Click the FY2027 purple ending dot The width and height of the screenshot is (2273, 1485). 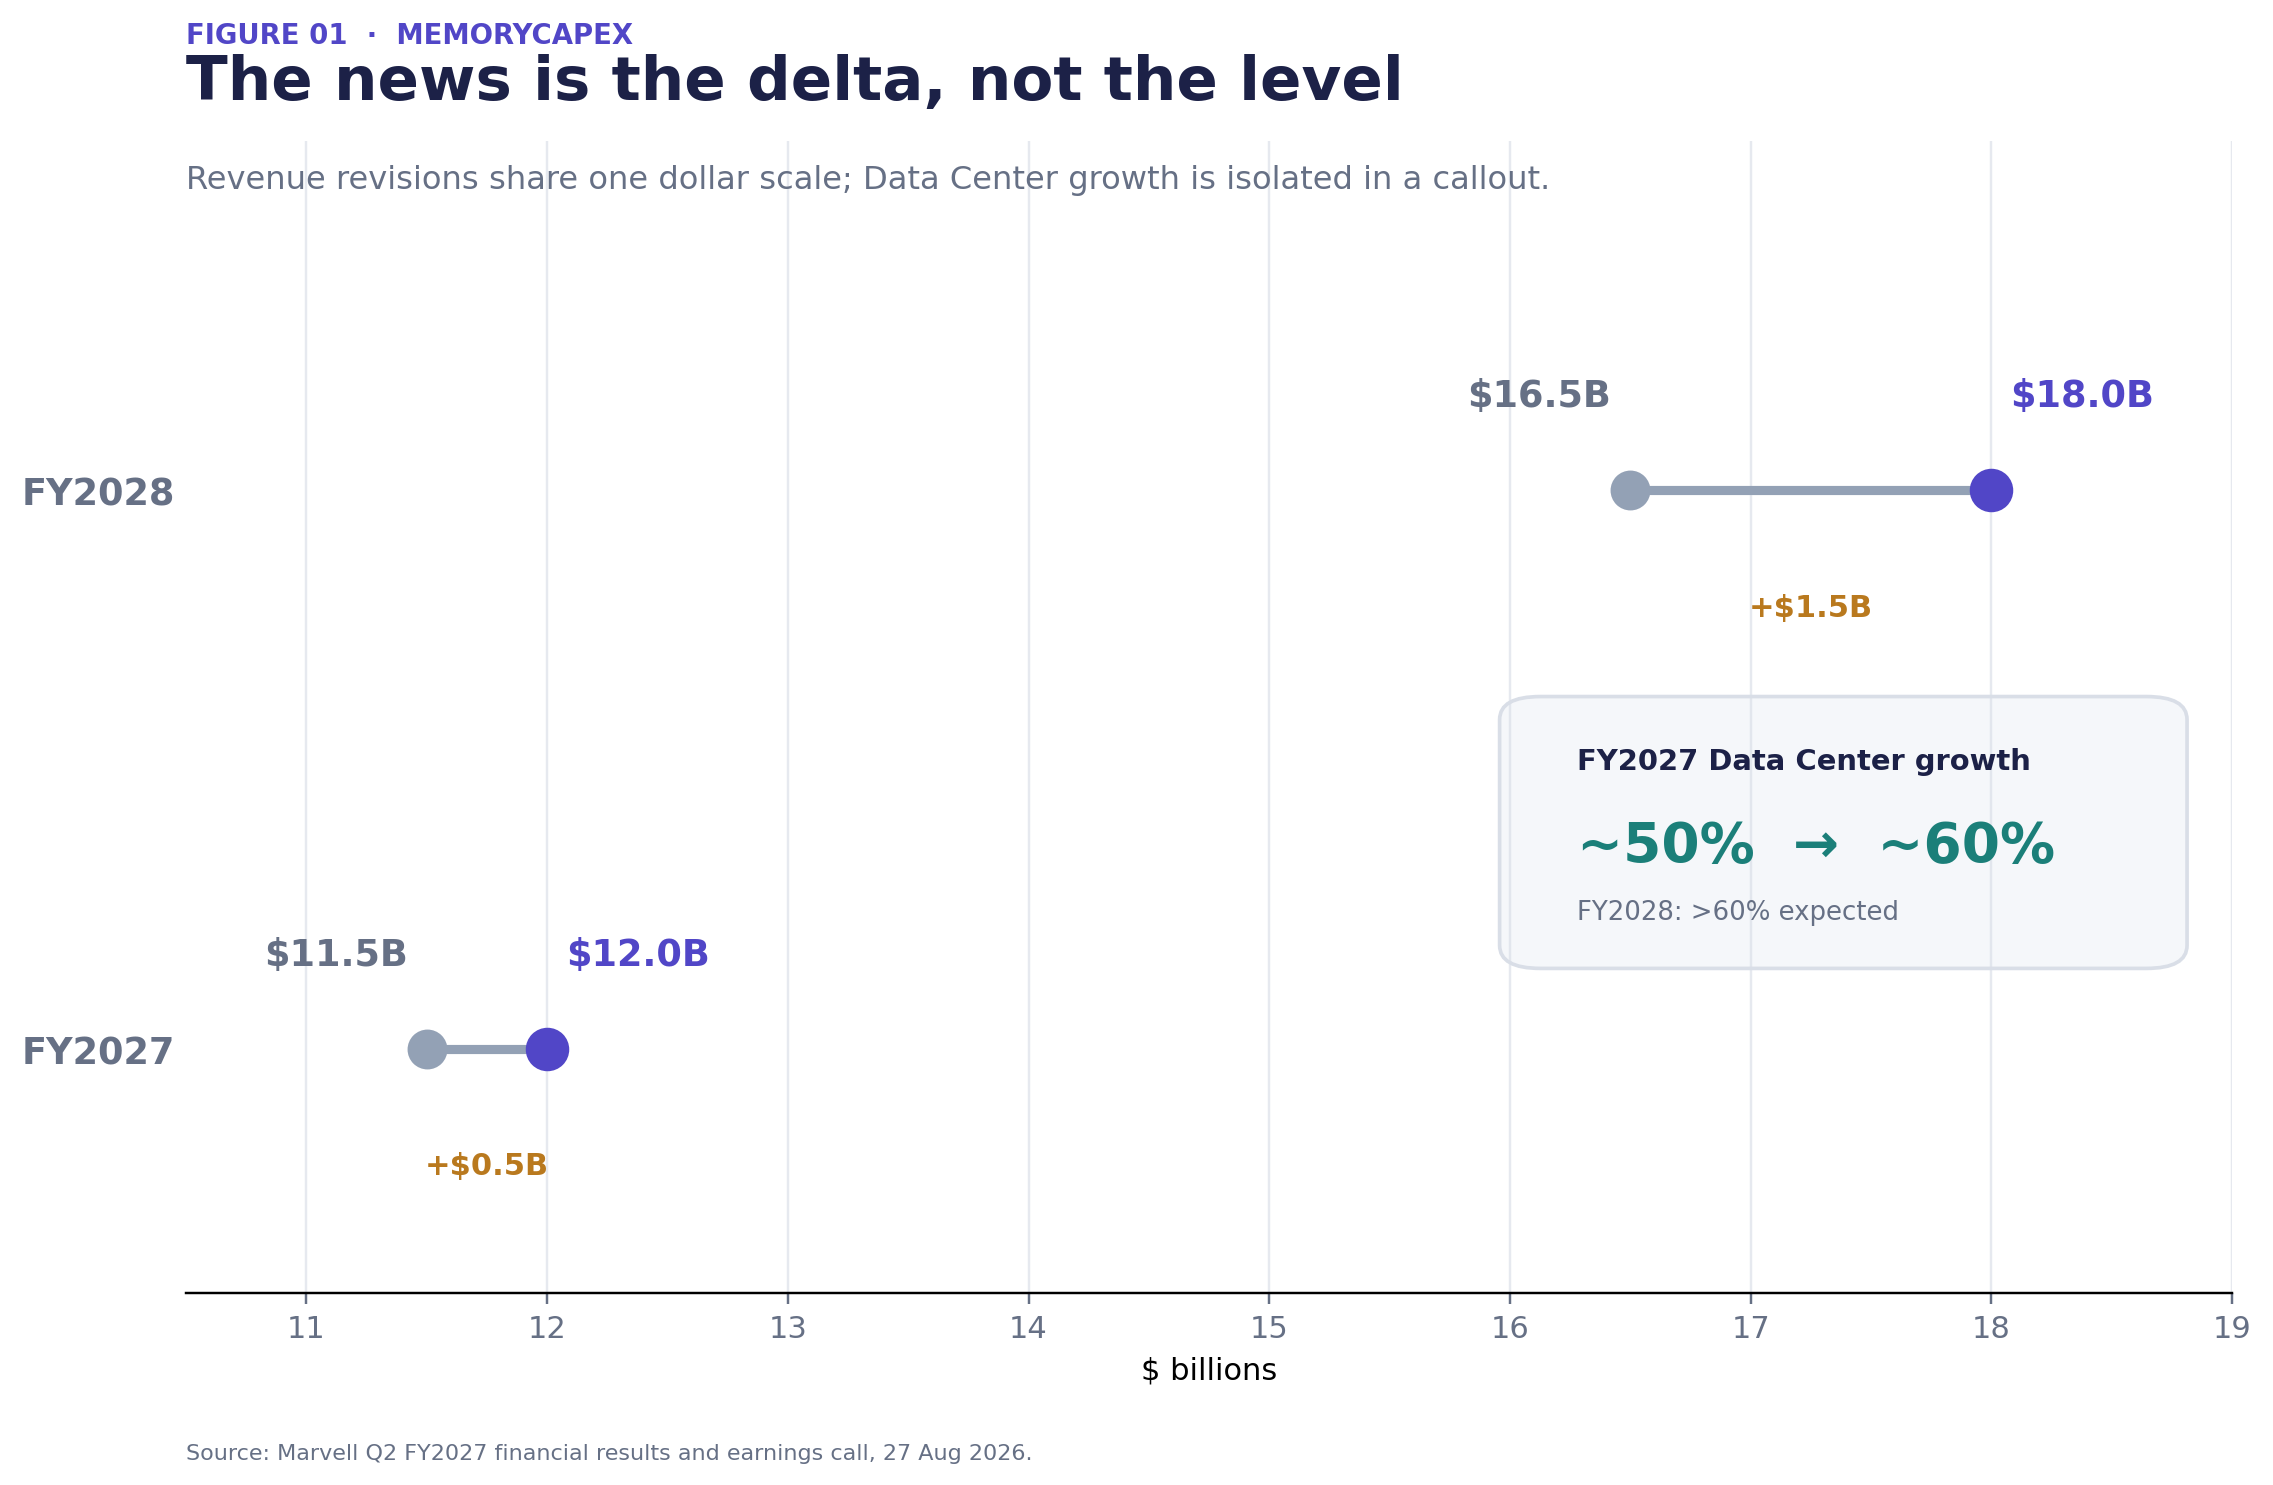[x=547, y=1049]
